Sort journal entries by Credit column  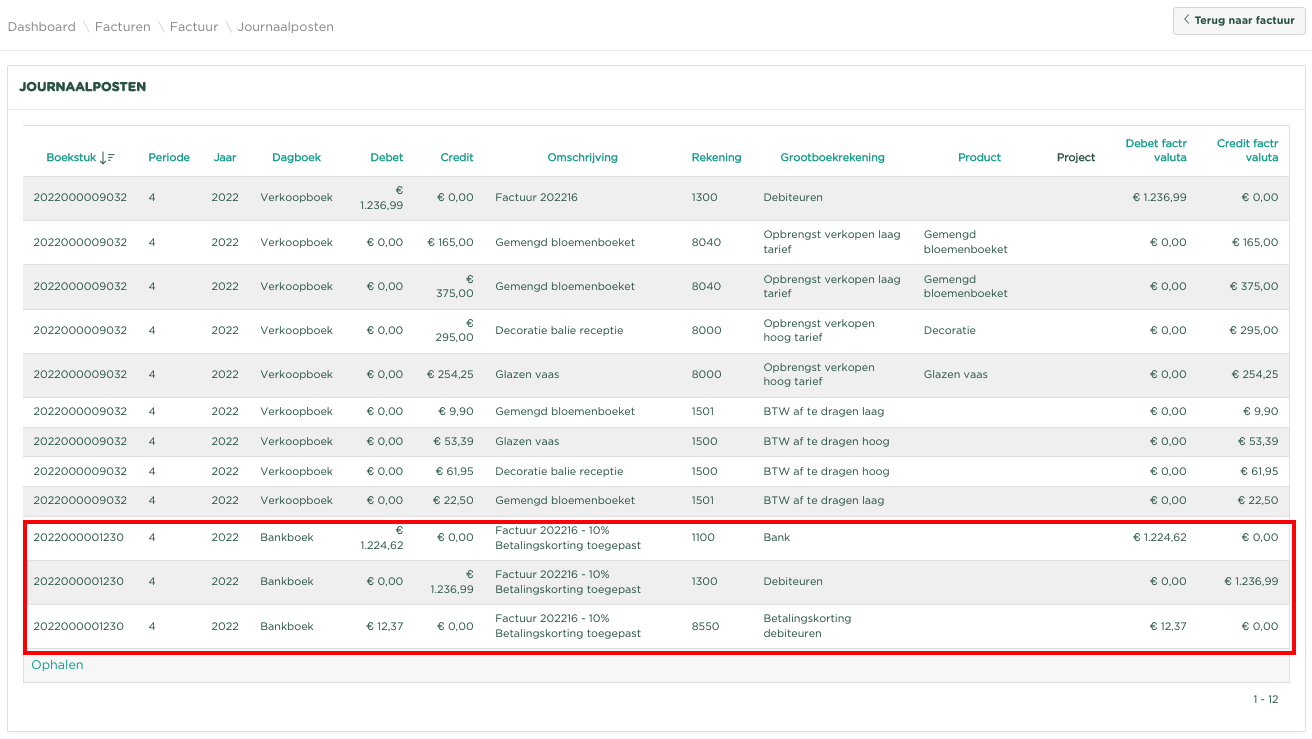click(456, 157)
